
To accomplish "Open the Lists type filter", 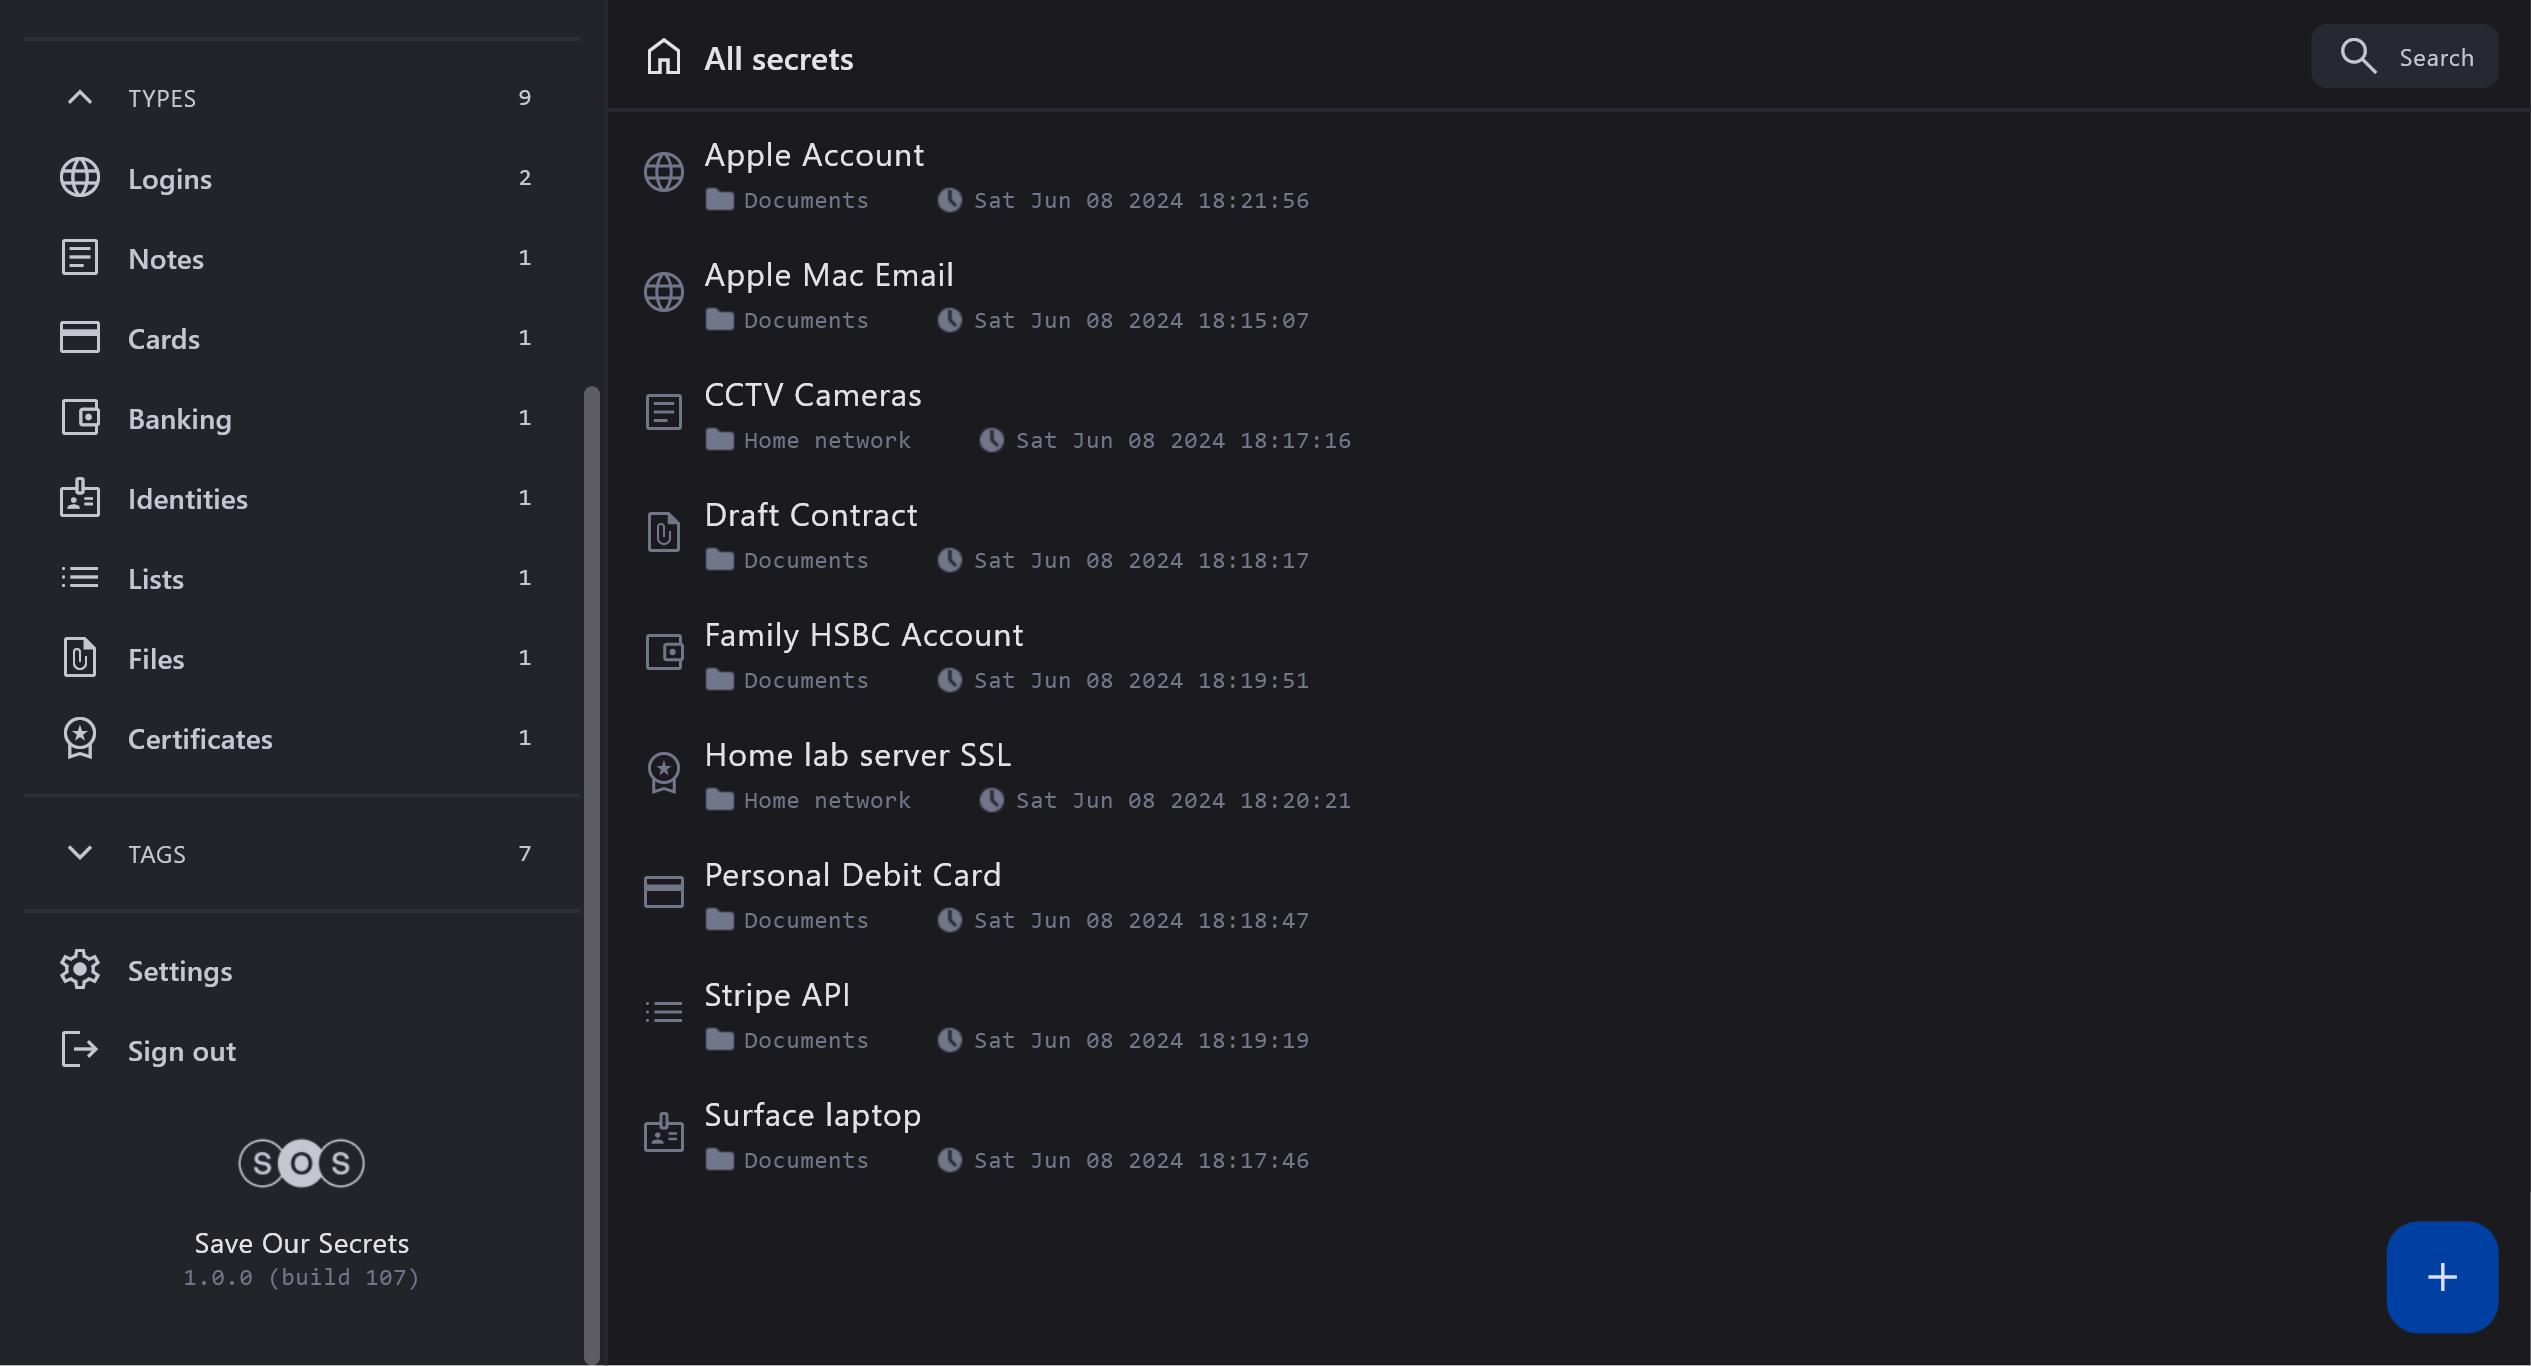I will click(156, 579).
